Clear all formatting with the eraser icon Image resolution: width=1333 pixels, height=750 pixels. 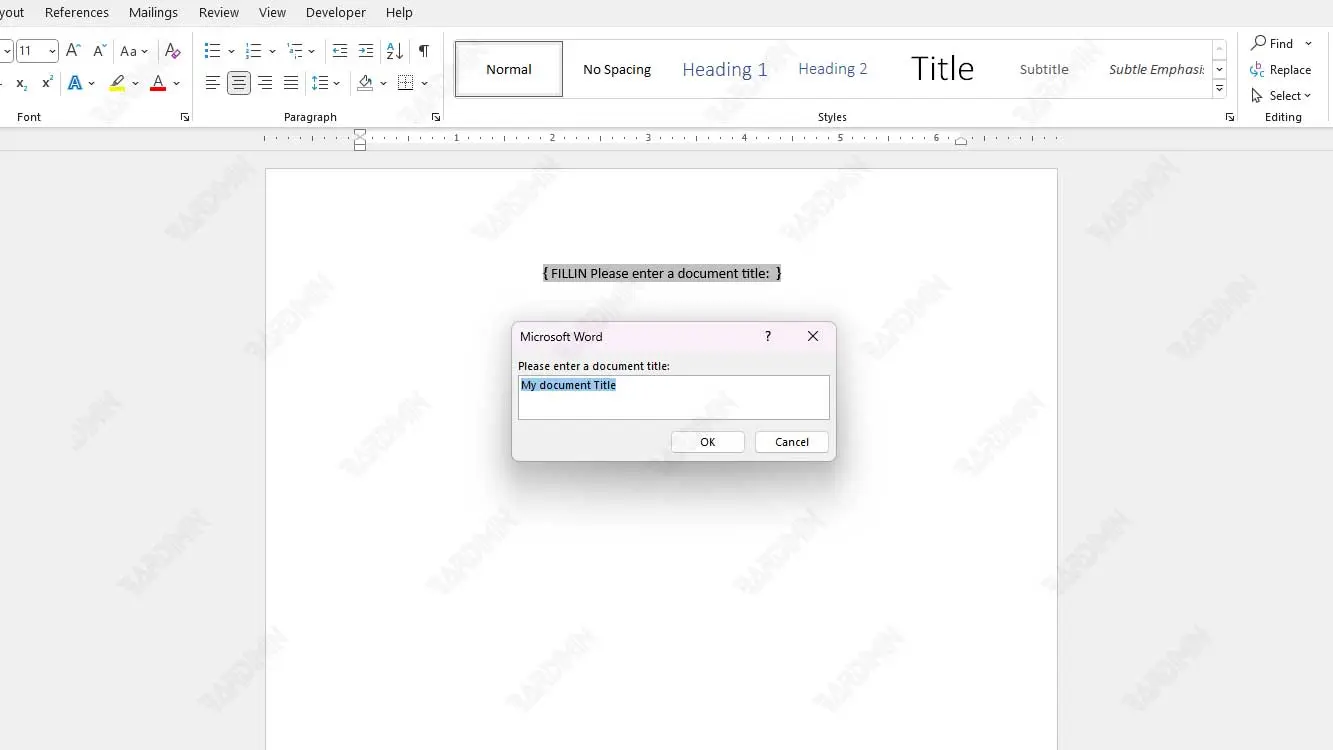pyautogui.click(x=172, y=51)
